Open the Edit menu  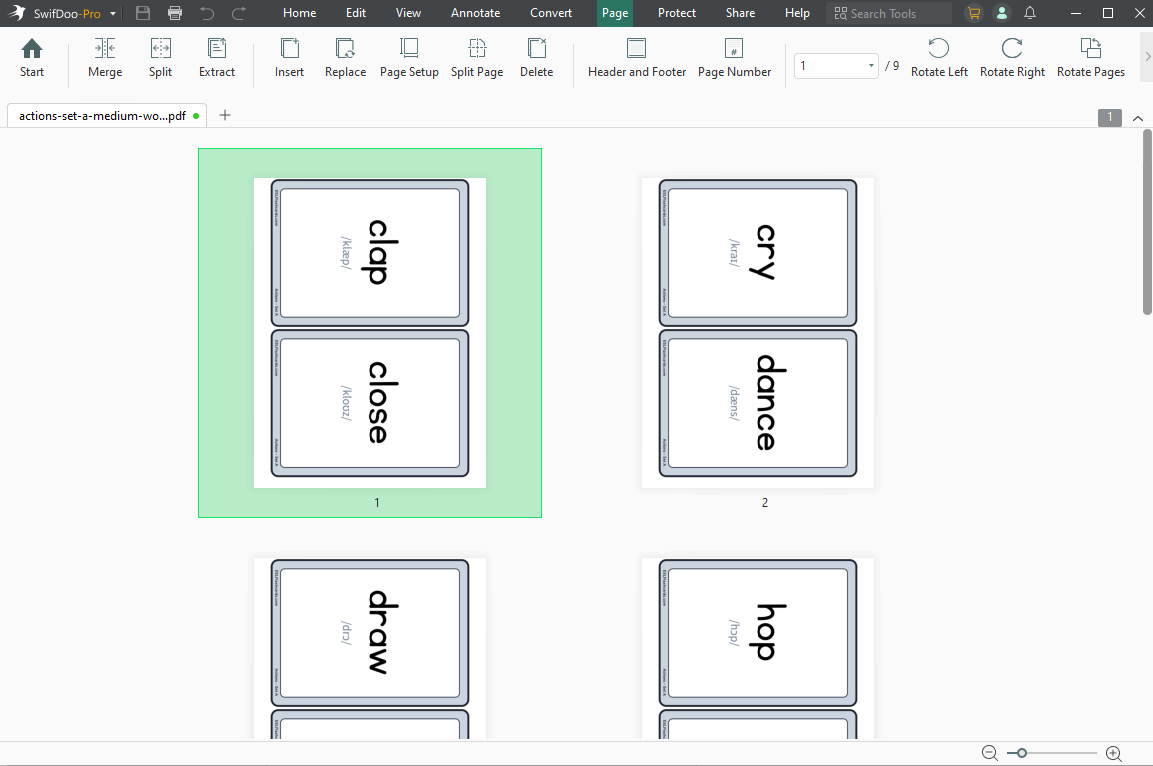356,13
